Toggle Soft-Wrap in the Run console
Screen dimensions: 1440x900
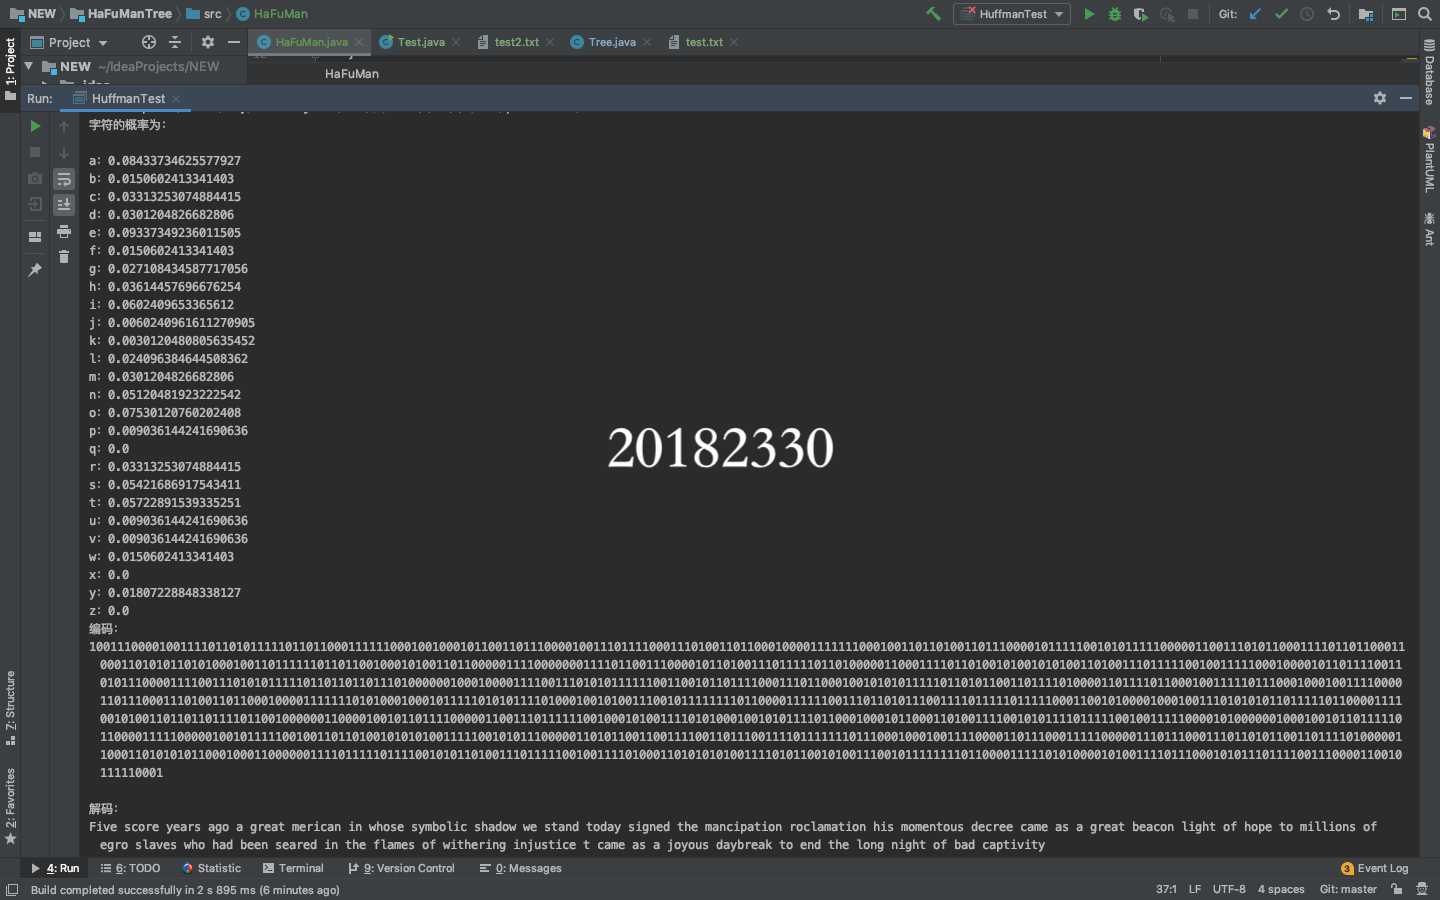[x=64, y=179]
